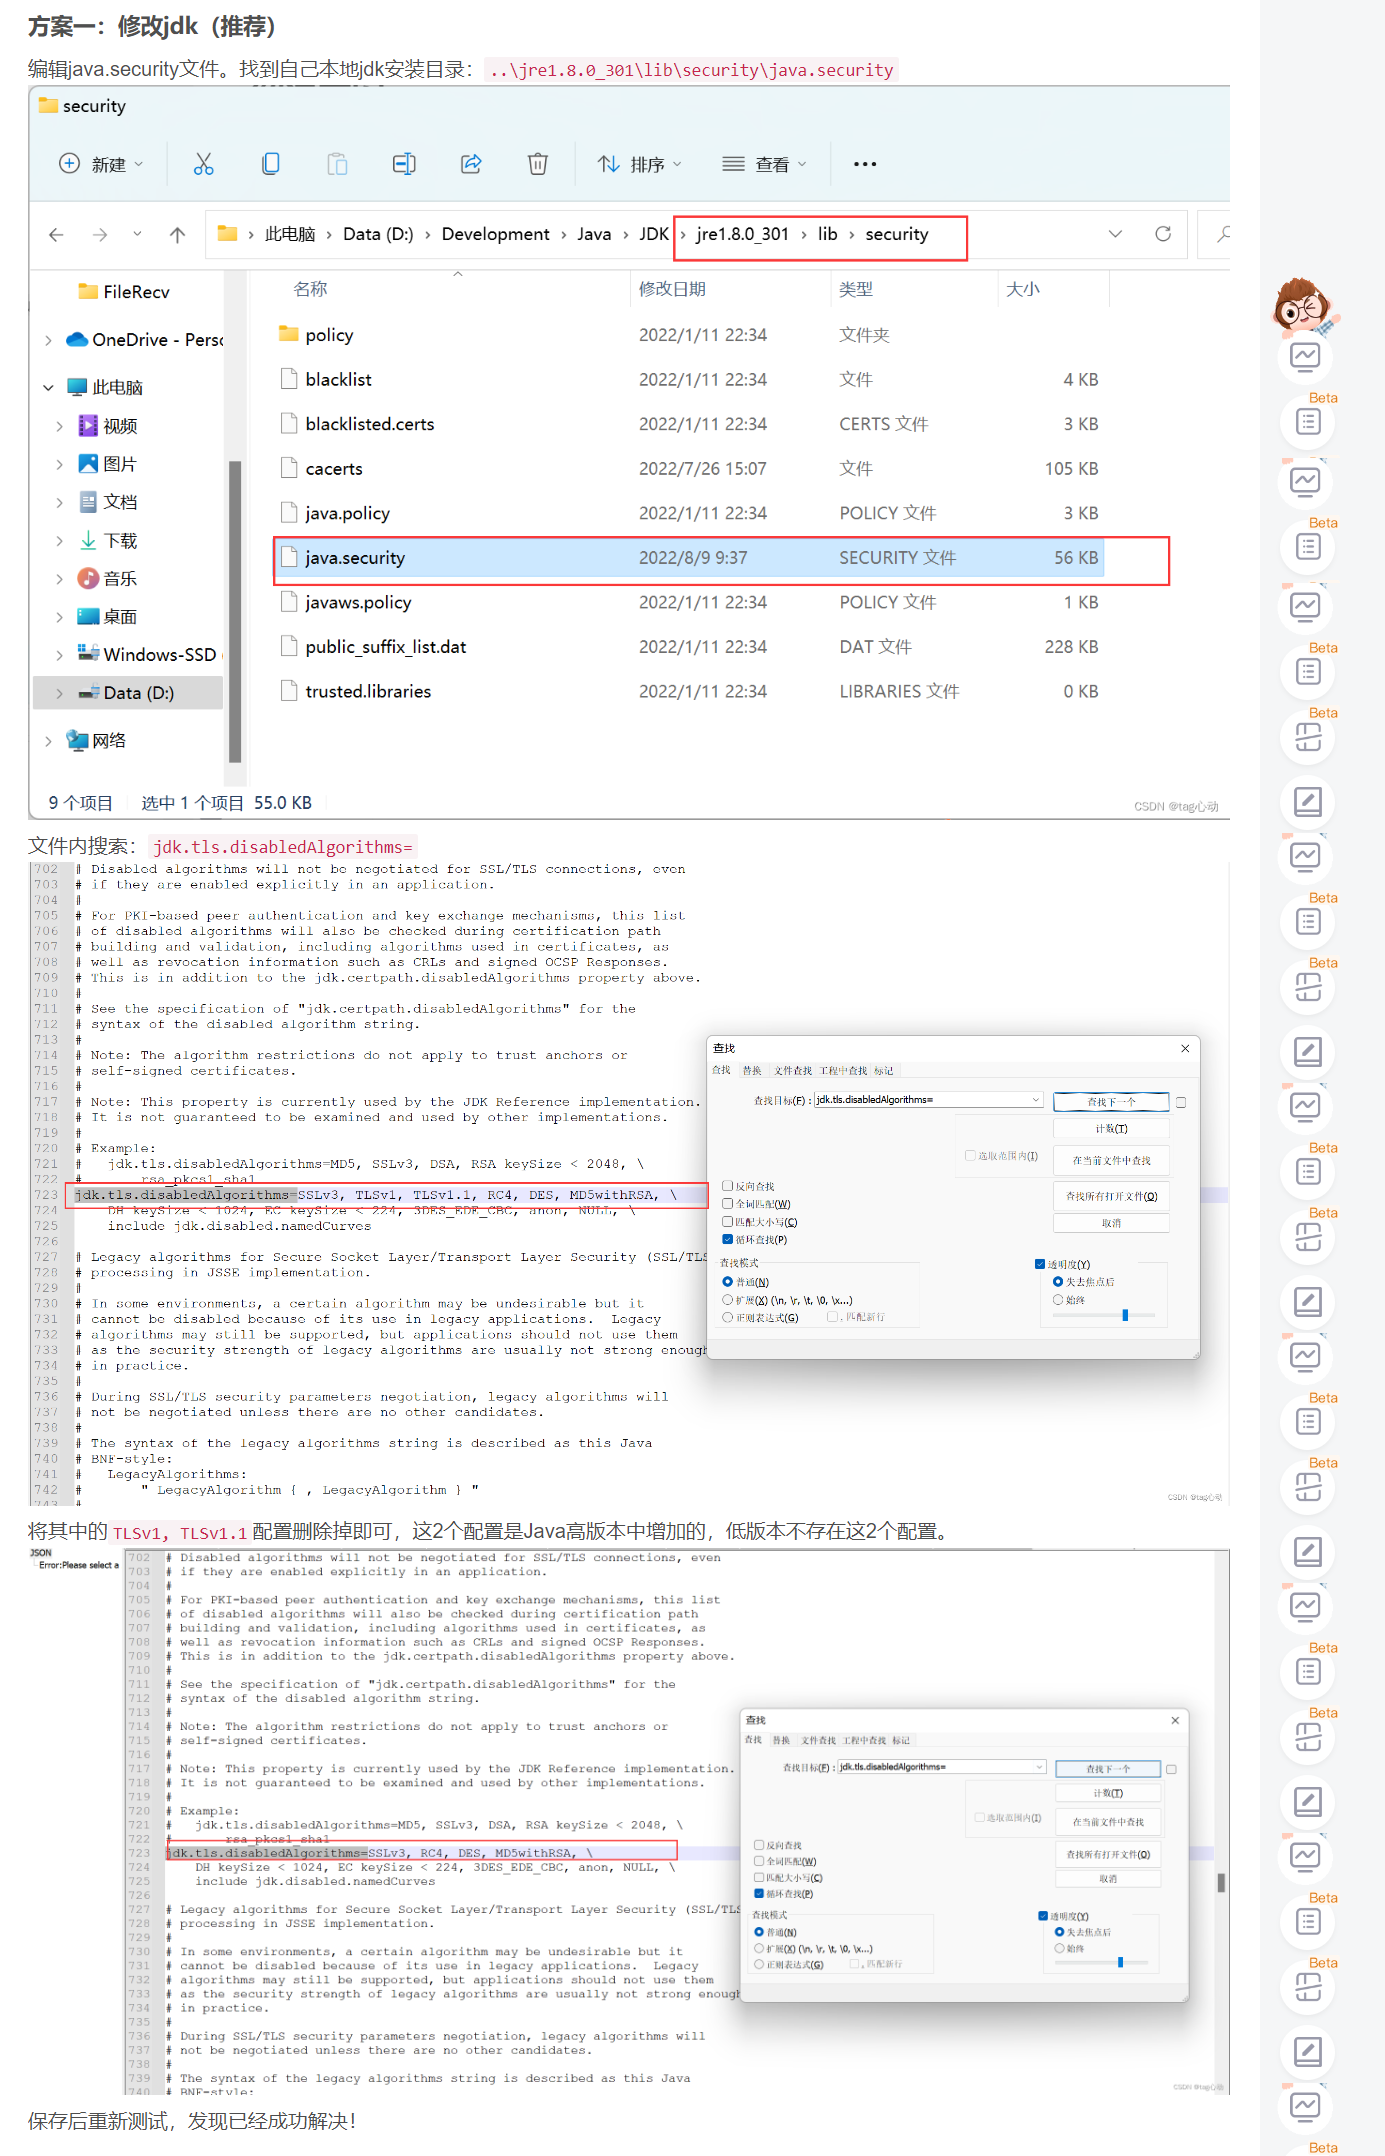This screenshot has width=1385, height=2156.
Task: Enable 匹配大小写 checkbox in first Find dialog
Action: 728,1222
